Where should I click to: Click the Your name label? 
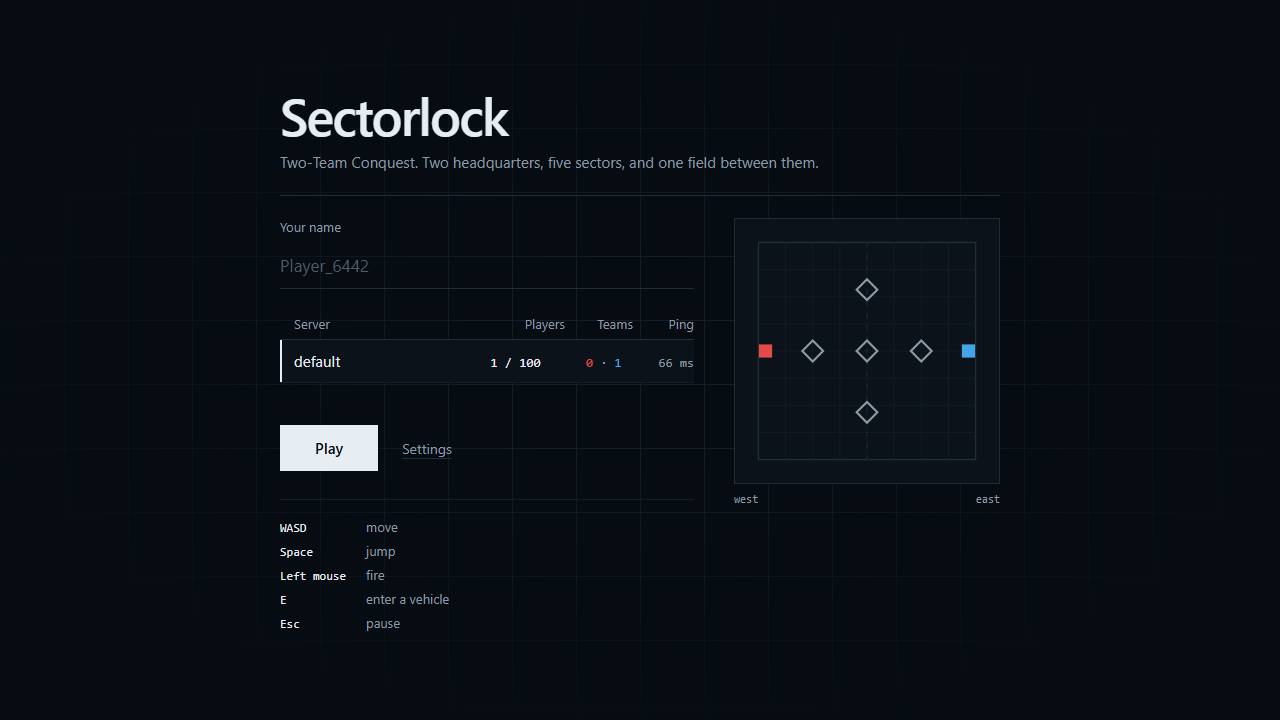coord(310,228)
